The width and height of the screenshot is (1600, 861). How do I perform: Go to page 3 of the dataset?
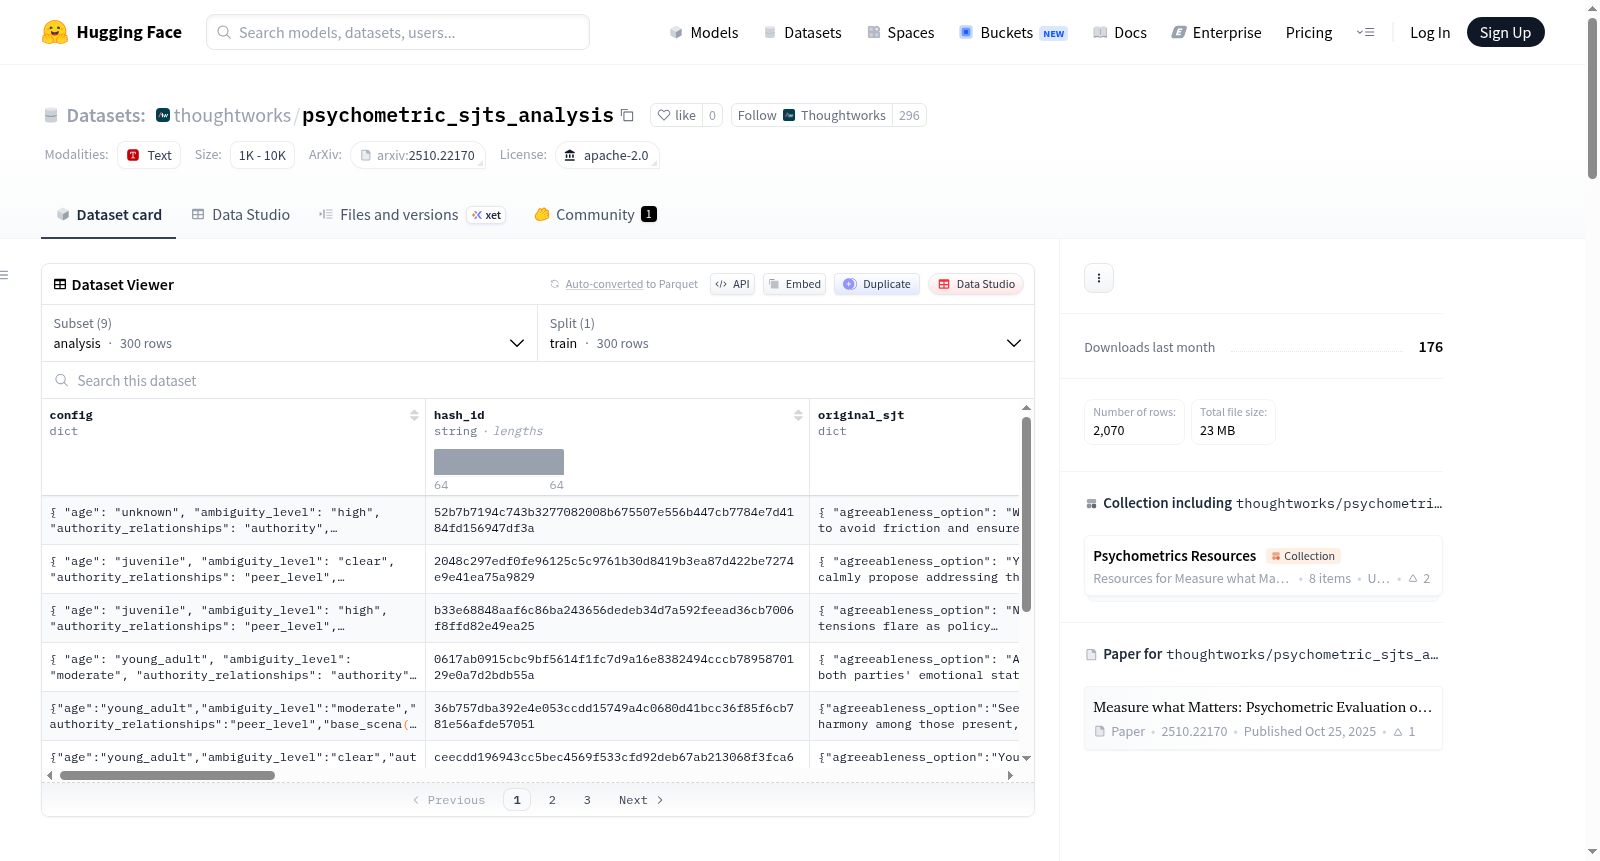click(x=587, y=800)
